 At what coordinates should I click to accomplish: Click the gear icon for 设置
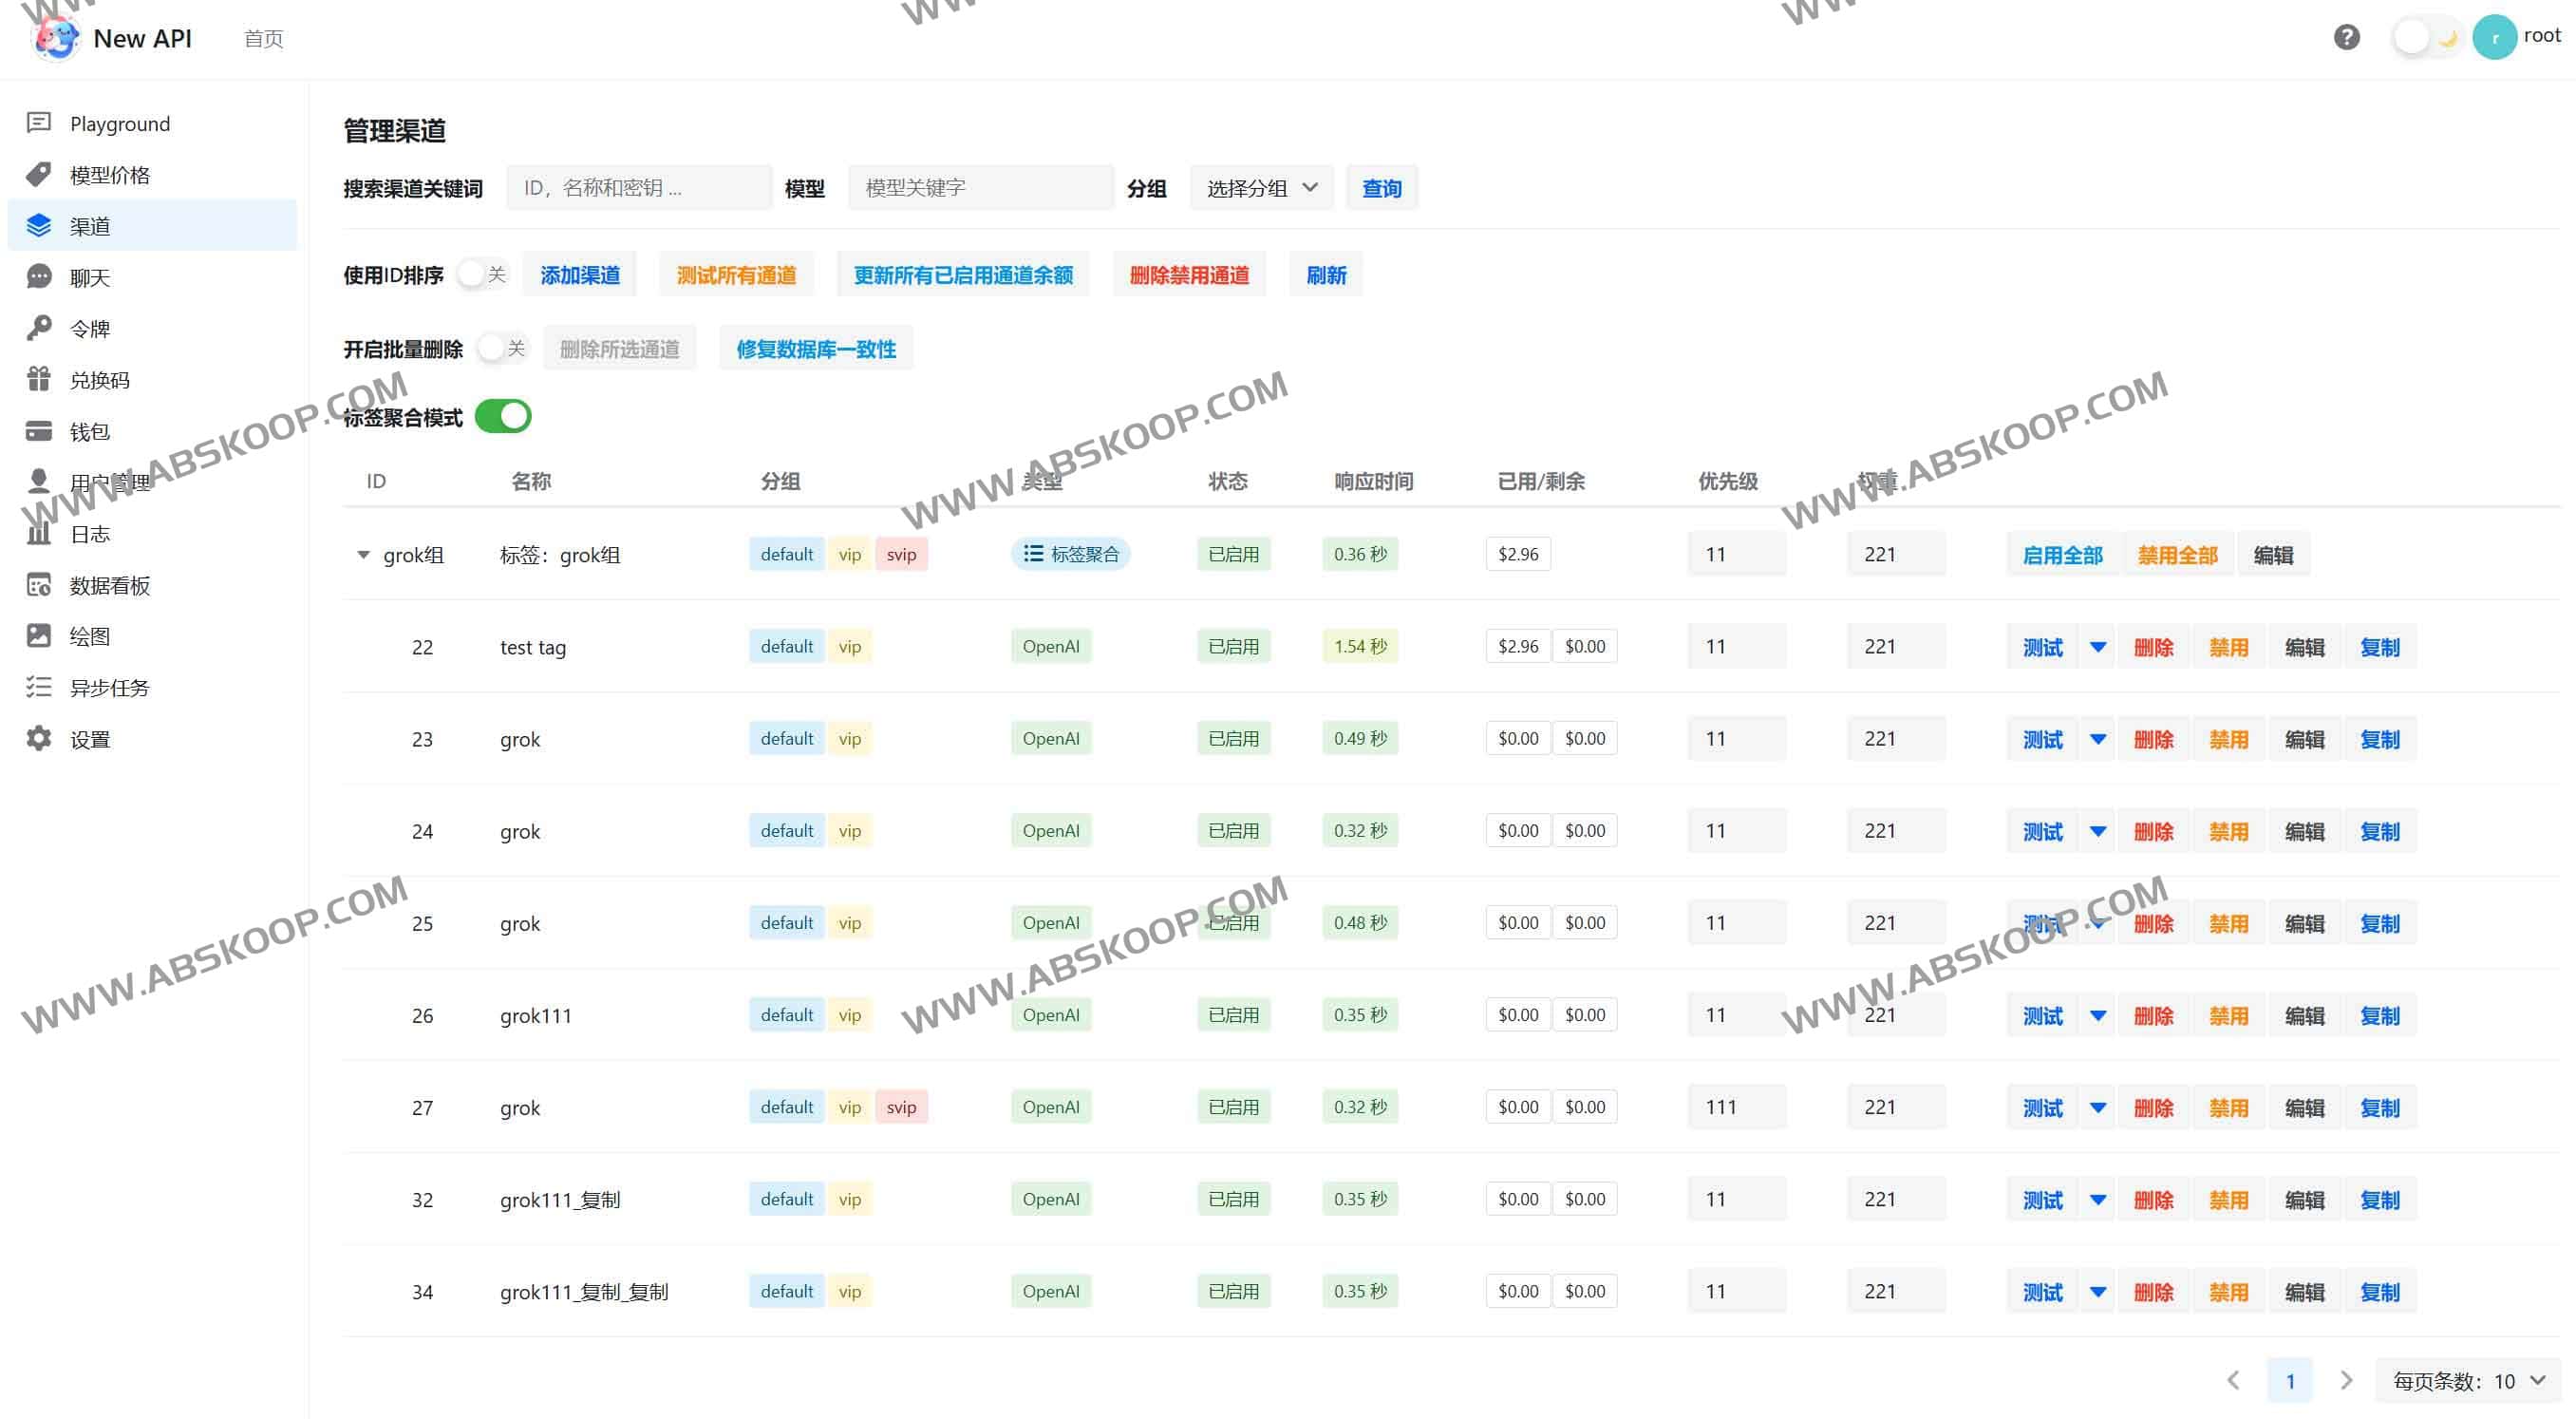pos(39,739)
